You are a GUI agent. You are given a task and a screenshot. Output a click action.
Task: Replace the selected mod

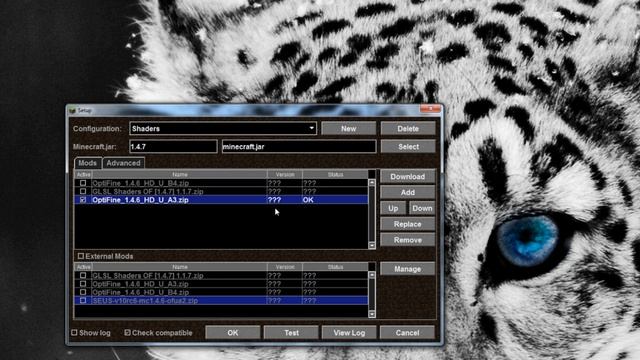408,224
